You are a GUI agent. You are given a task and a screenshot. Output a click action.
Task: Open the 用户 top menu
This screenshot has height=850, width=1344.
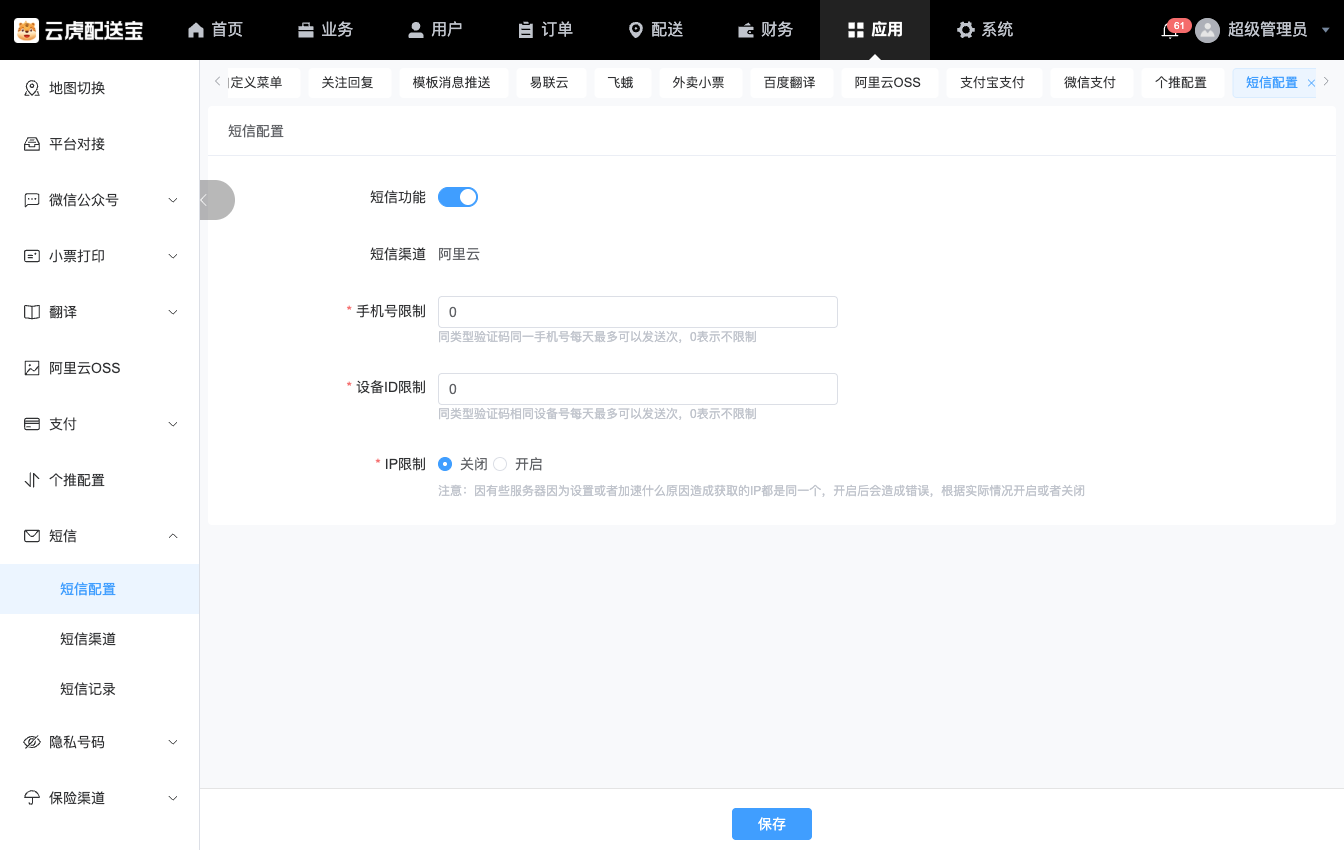(435, 30)
